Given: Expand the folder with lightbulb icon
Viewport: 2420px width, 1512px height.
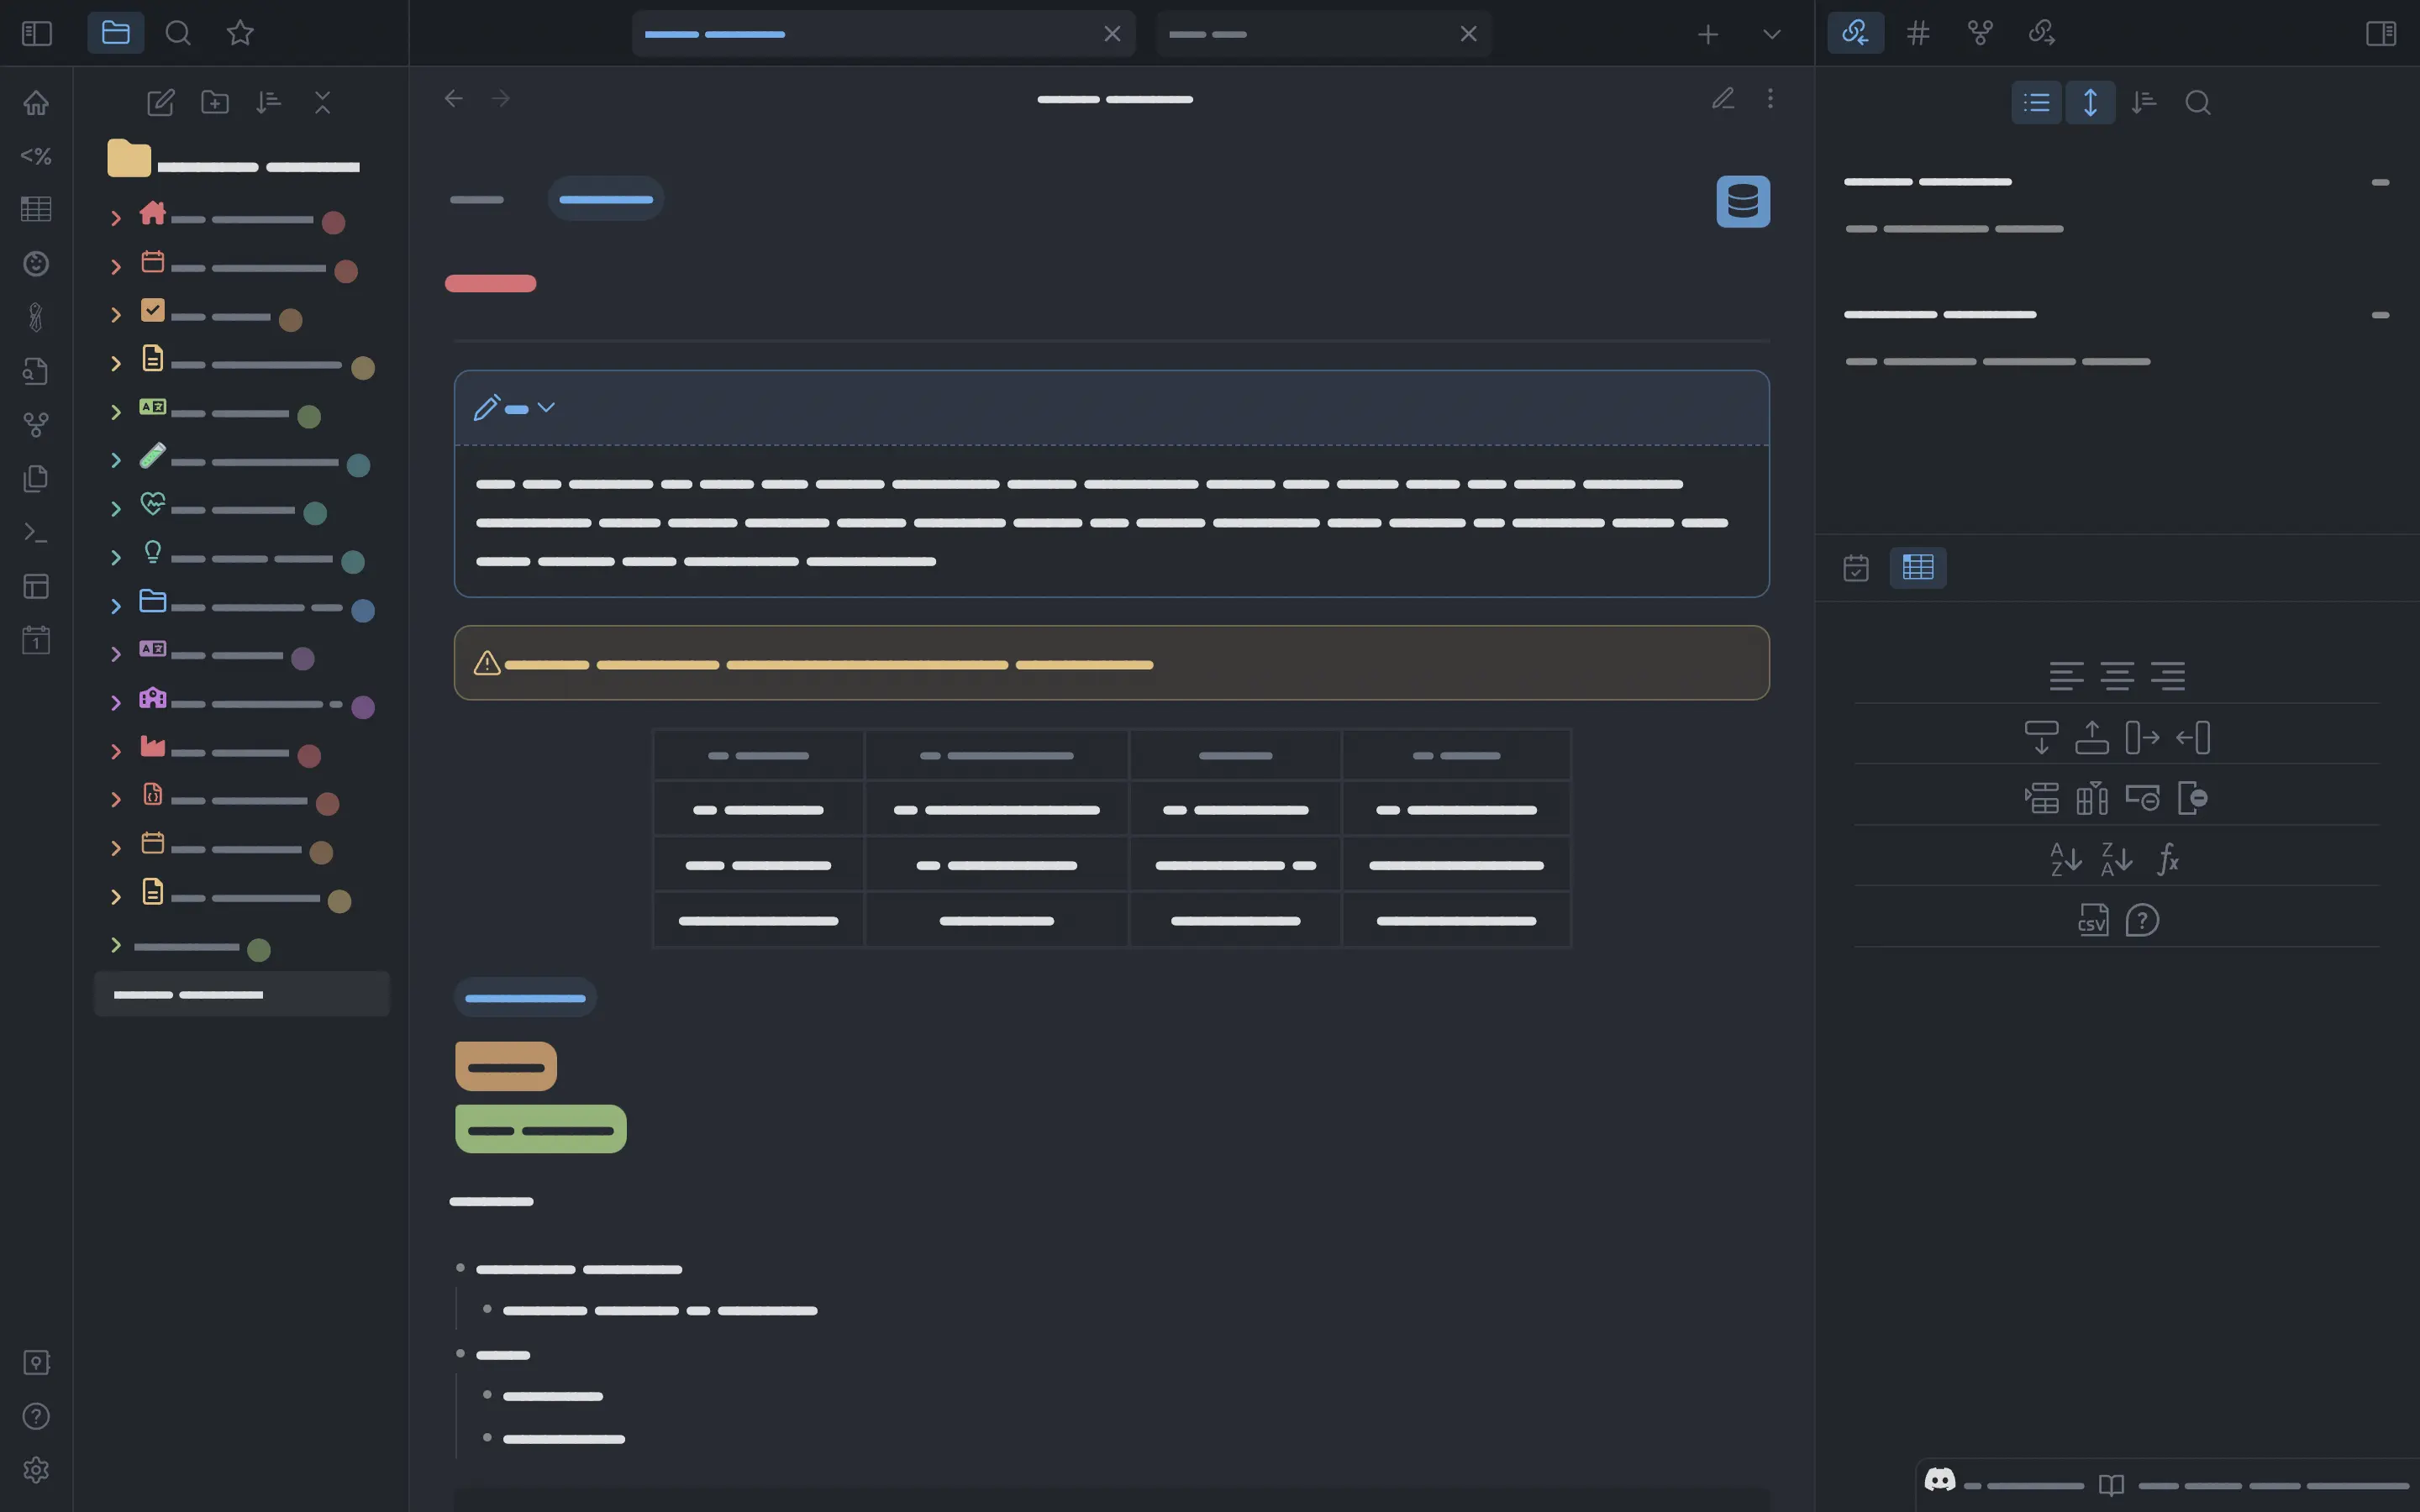Looking at the screenshot, I should [x=116, y=557].
